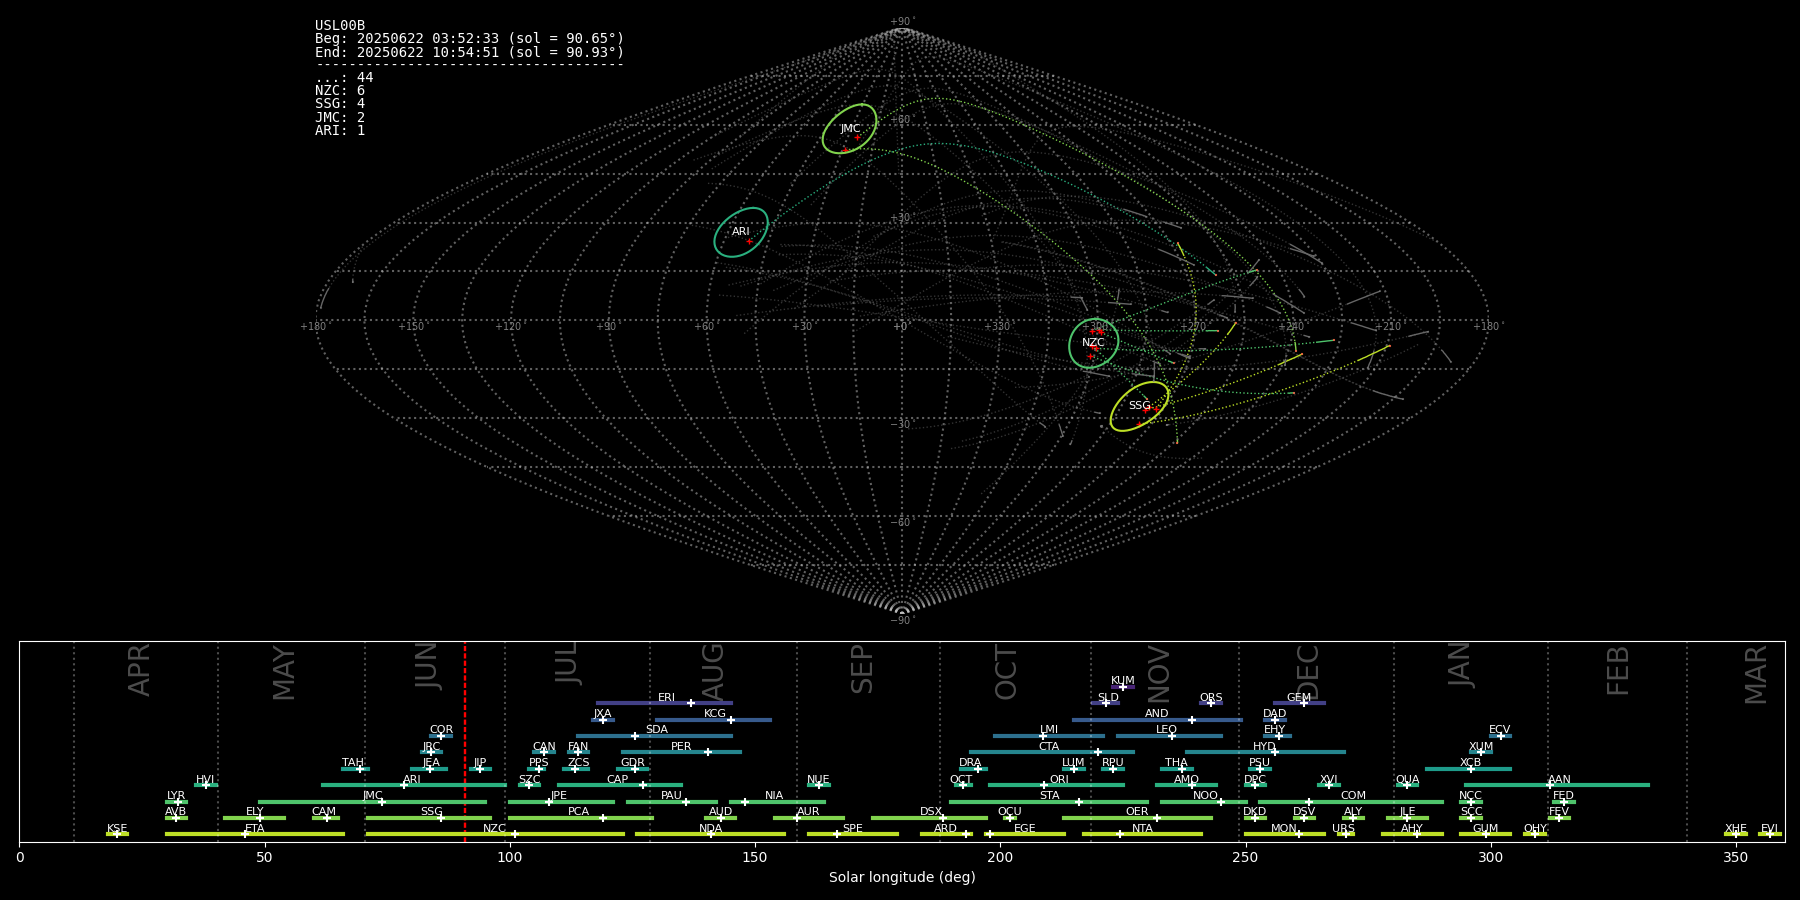Select the NTA shower label in timeline
Viewport: 1800px width, 900px height.
coord(1142,829)
